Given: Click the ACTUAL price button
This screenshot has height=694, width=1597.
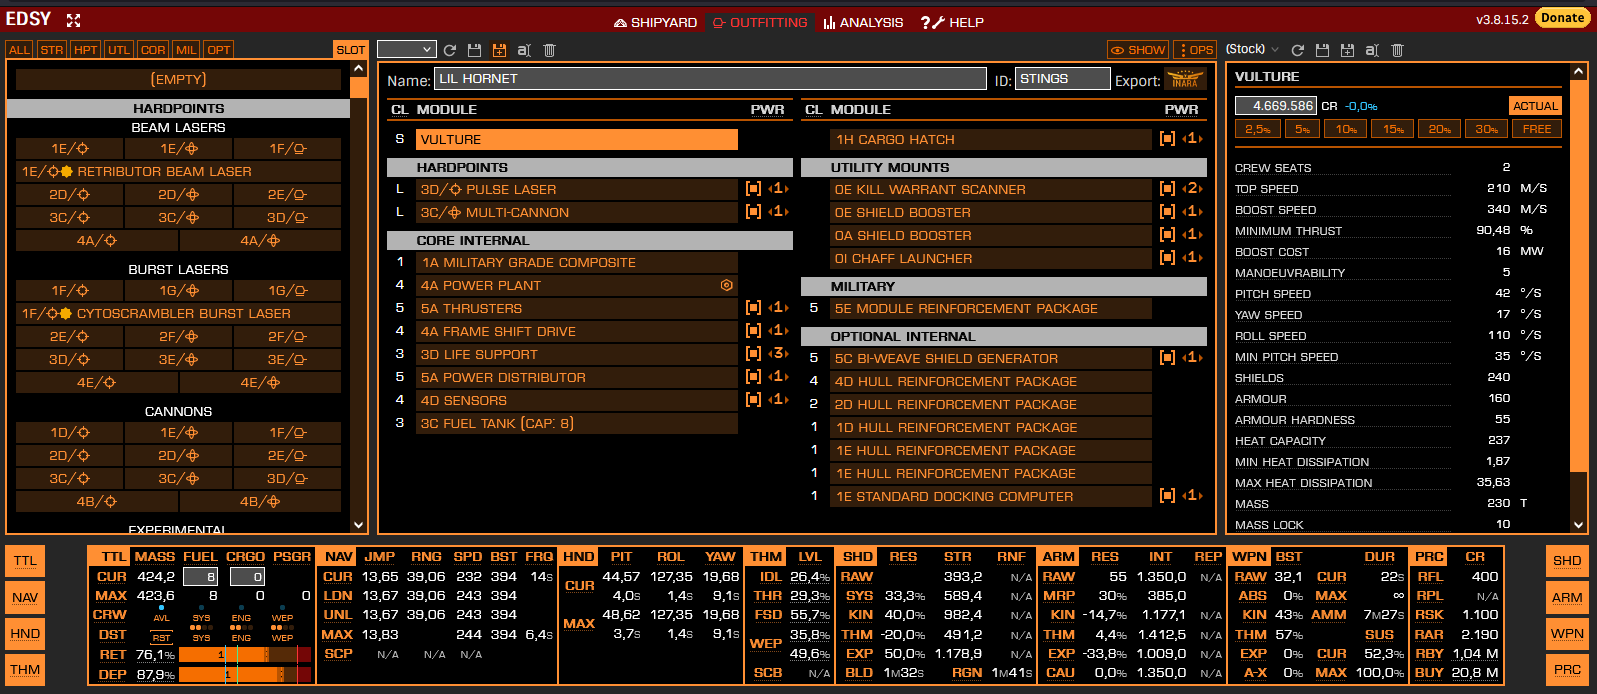Looking at the screenshot, I should click(x=1535, y=106).
